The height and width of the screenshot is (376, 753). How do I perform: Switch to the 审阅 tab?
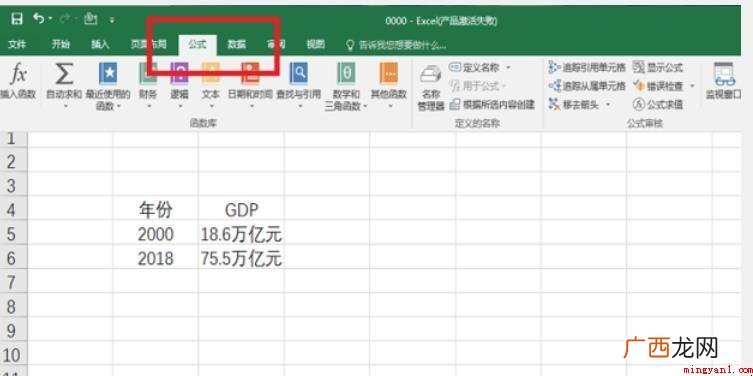tap(276, 45)
